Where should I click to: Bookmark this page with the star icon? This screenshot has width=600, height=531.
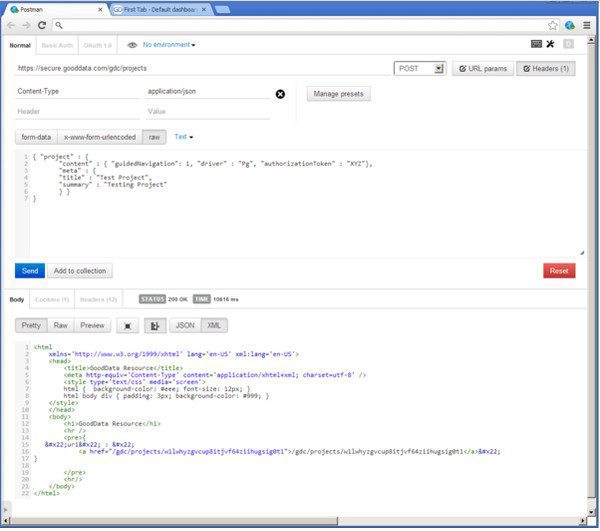pos(552,25)
